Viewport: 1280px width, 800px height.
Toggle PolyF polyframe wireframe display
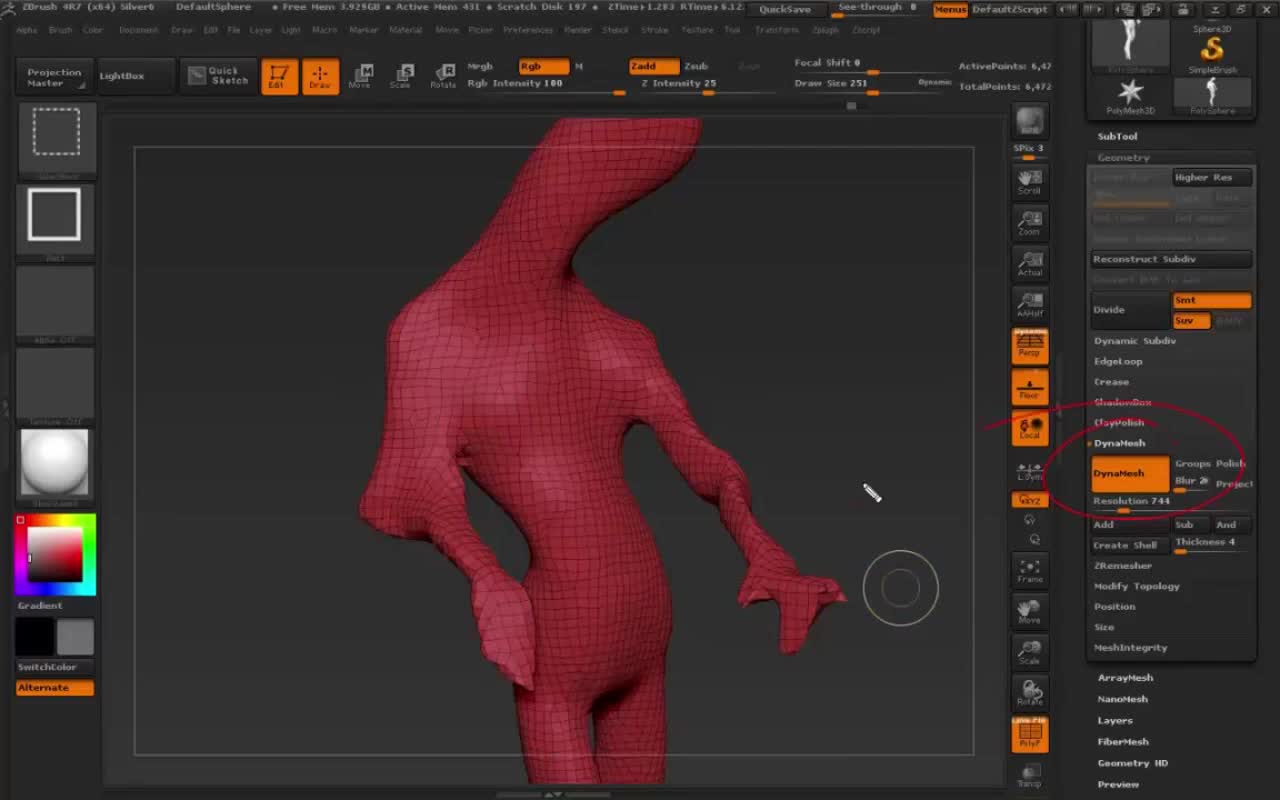tap(1029, 735)
